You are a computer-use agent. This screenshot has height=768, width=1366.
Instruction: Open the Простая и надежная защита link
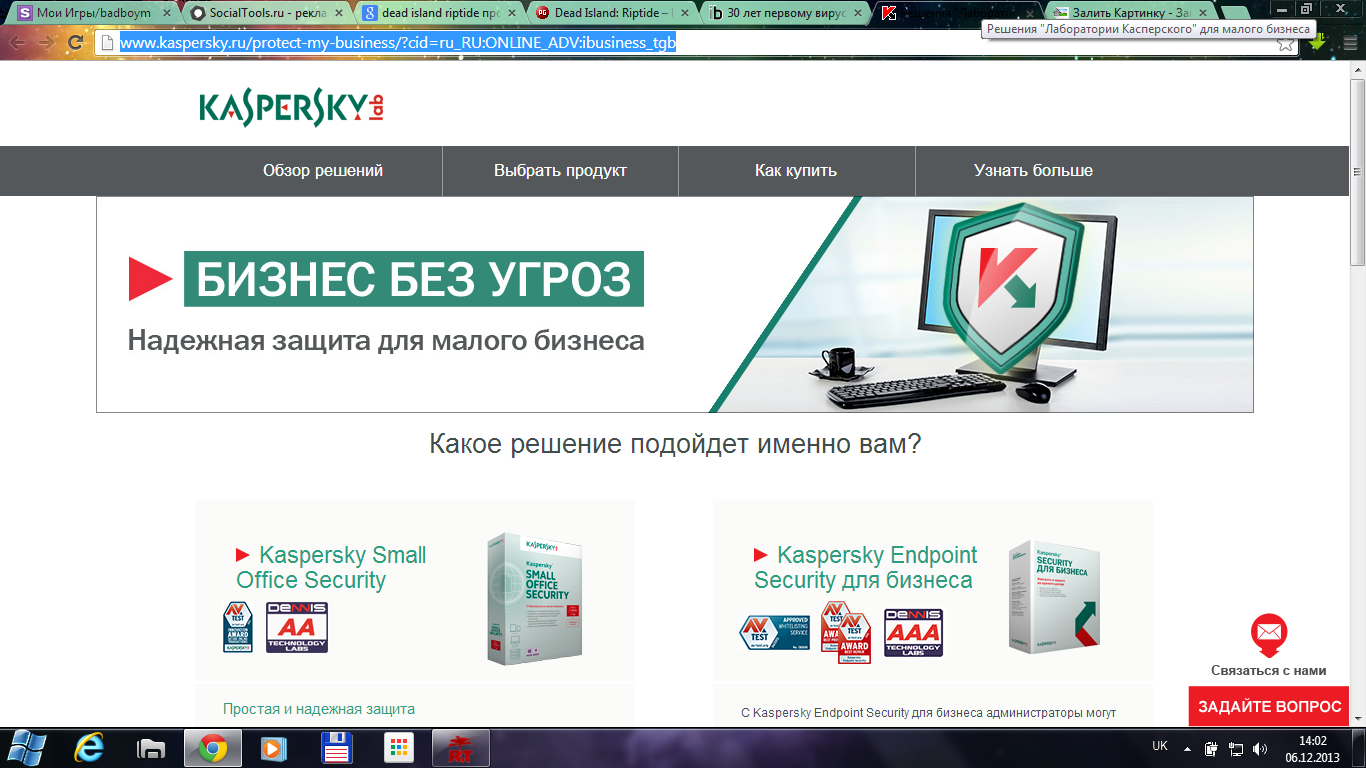(319, 709)
